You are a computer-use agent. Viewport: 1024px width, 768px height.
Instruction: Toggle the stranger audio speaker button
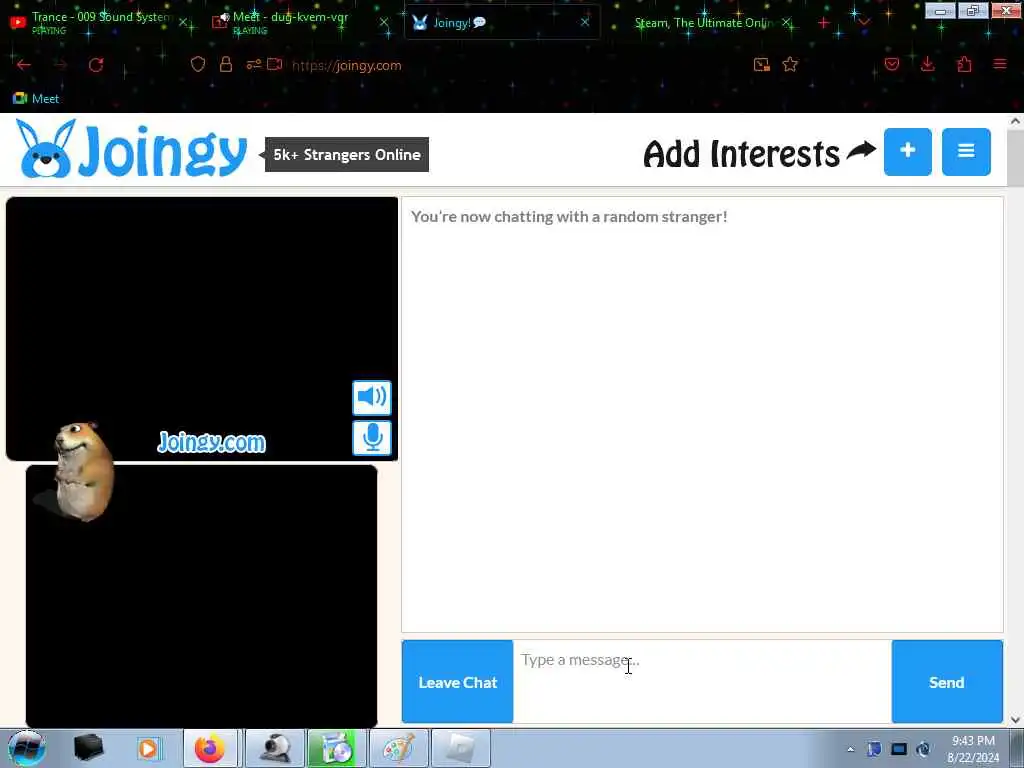click(x=372, y=397)
